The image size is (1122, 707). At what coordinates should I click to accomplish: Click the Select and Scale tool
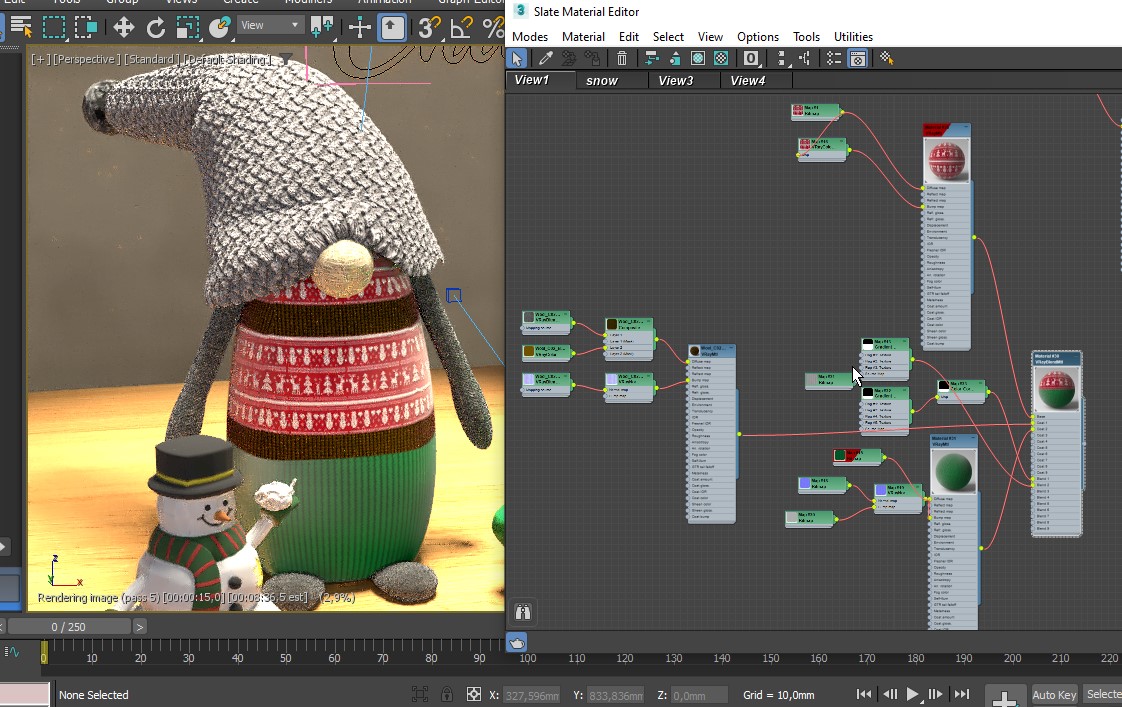point(188,27)
